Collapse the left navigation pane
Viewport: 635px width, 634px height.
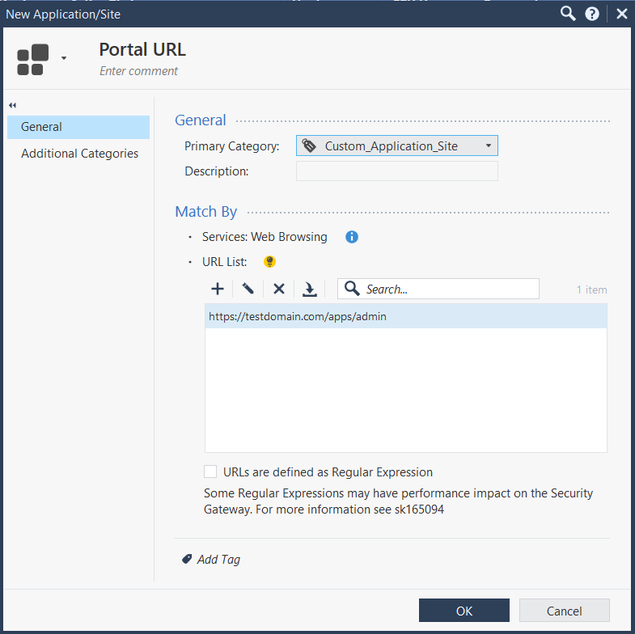pyautogui.click(x=13, y=105)
